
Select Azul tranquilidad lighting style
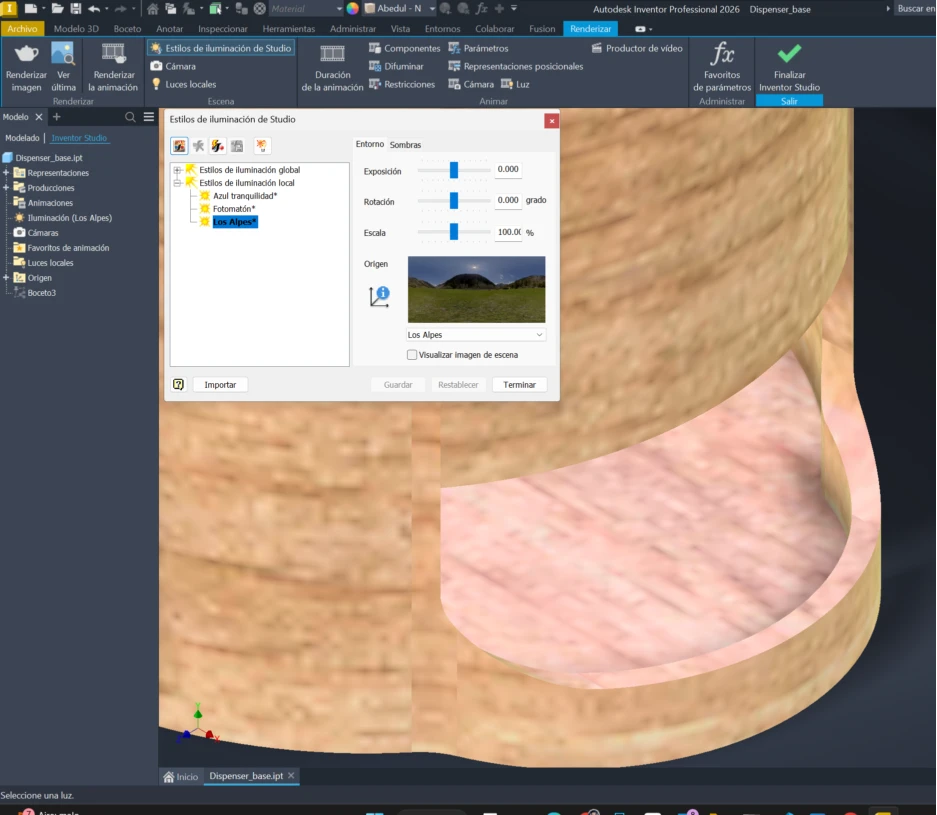click(x=245, y=196)
